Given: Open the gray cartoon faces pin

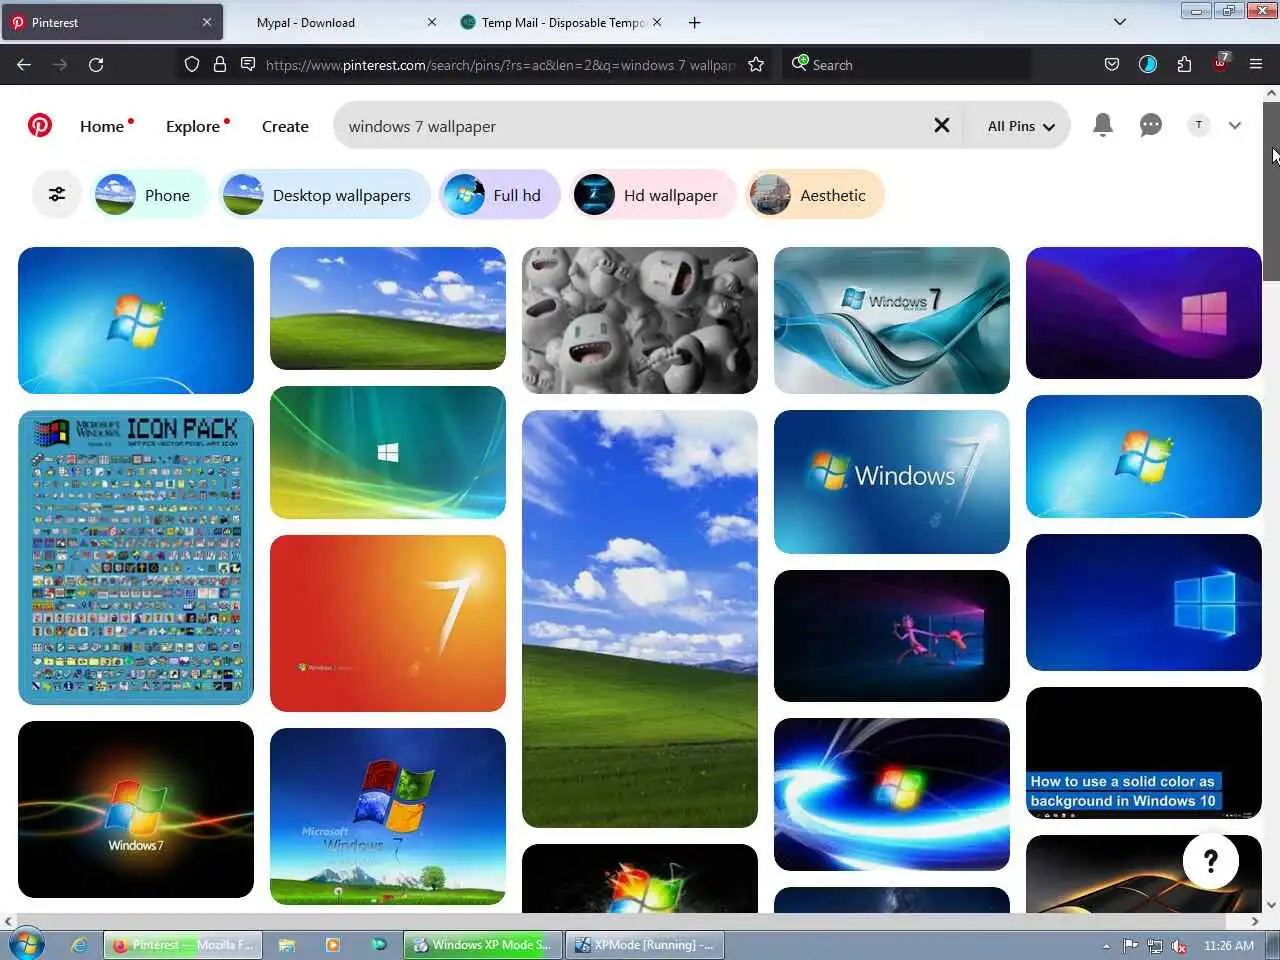Looking at the screenshot, I should (640, 320).
